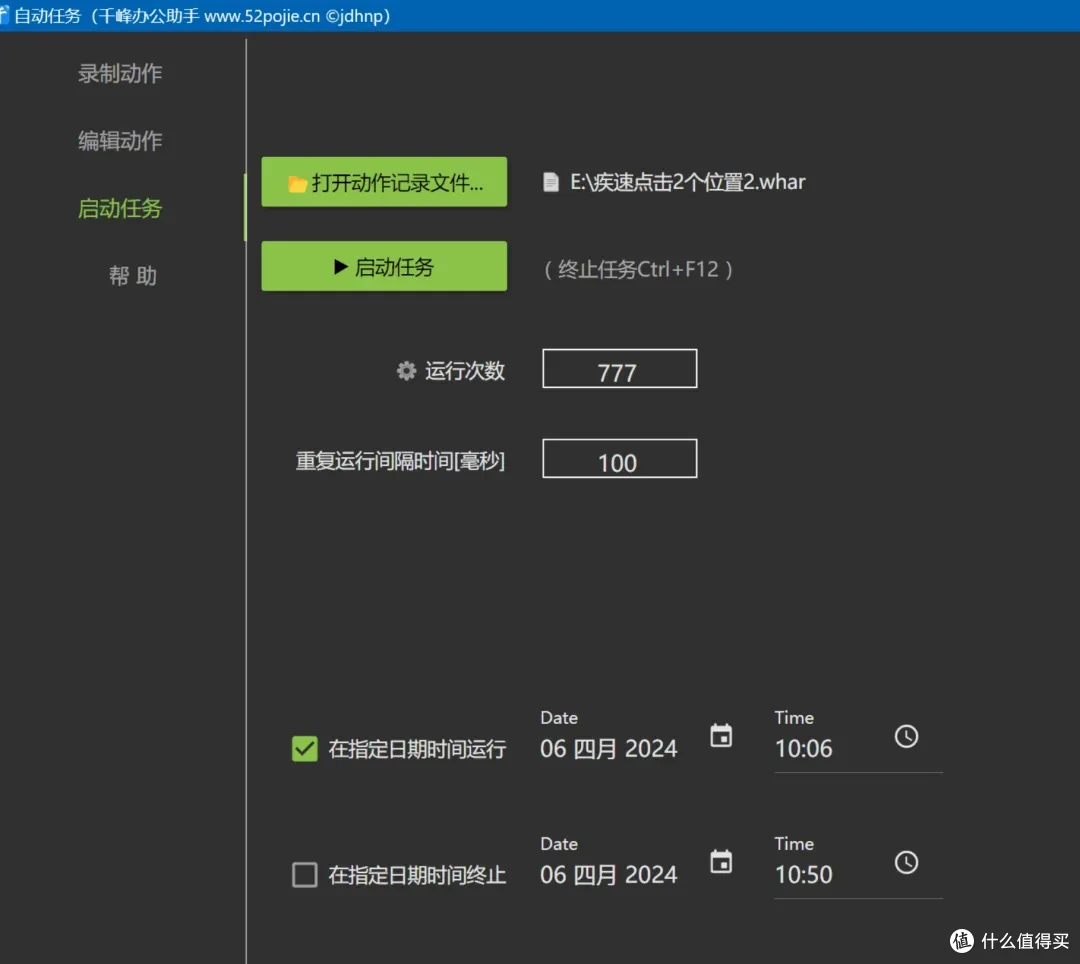Open the 录制动作 sidebar section
This screenshot has height=964, width=1080.
(x=120, y=74)
